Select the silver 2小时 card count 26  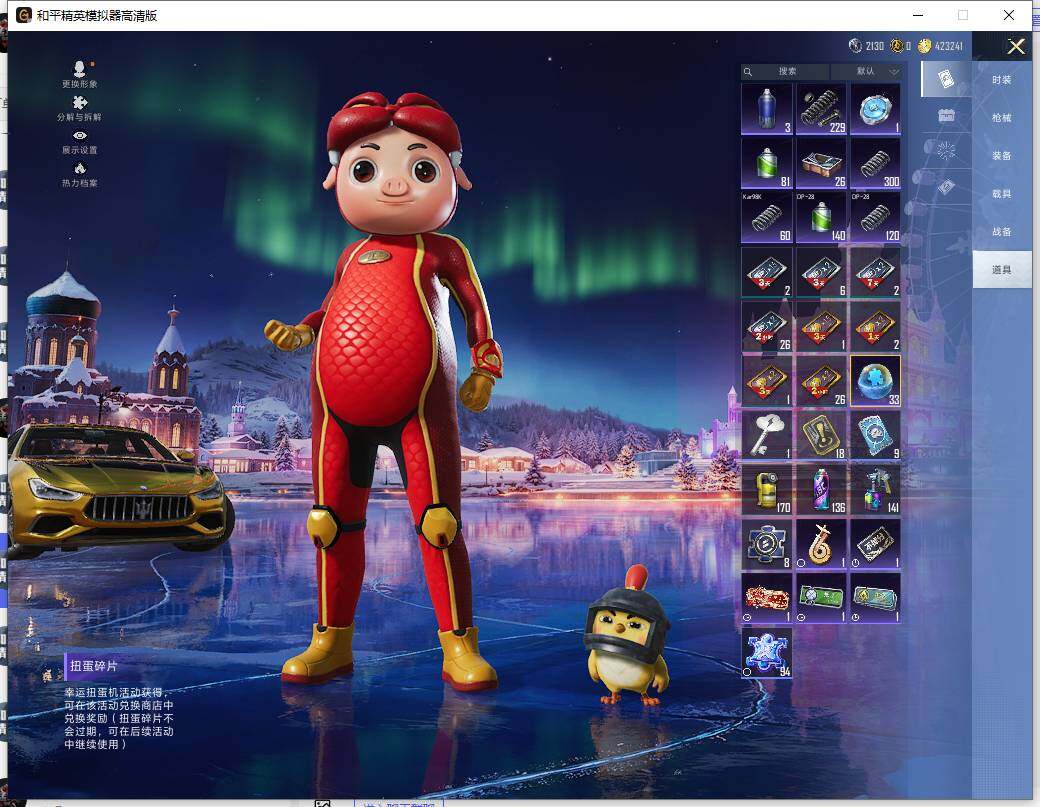tap(766, 326)
